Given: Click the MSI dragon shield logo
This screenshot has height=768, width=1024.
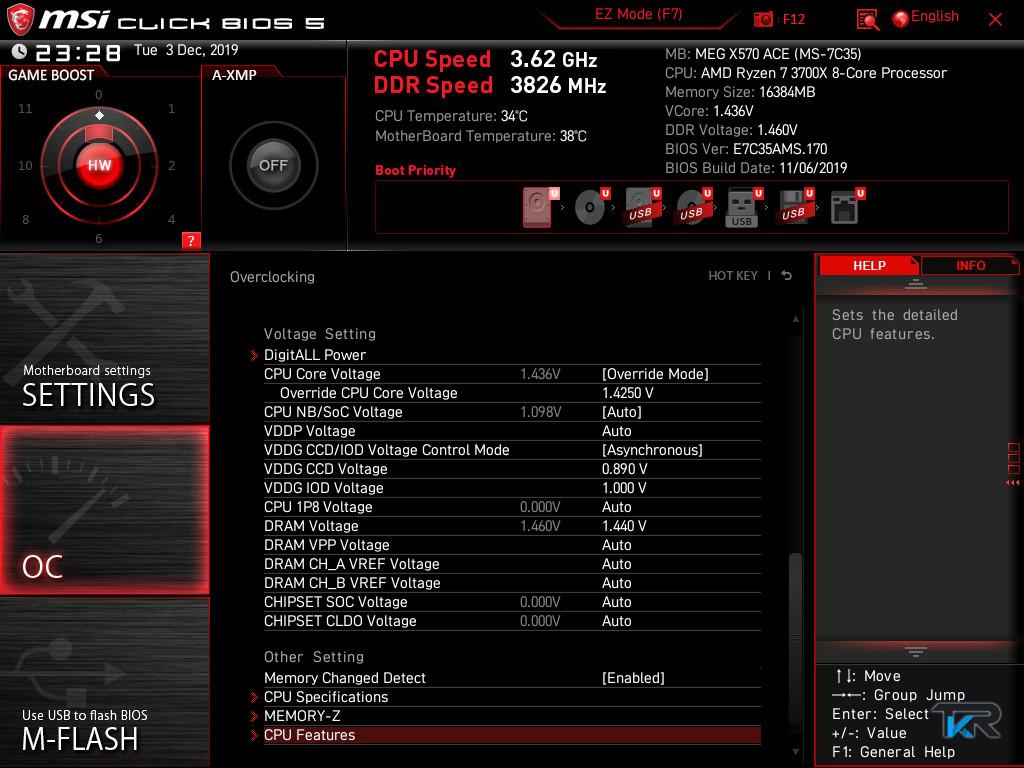Looking at the screenshot, I should pyautogui.click(x=20, y=20).
